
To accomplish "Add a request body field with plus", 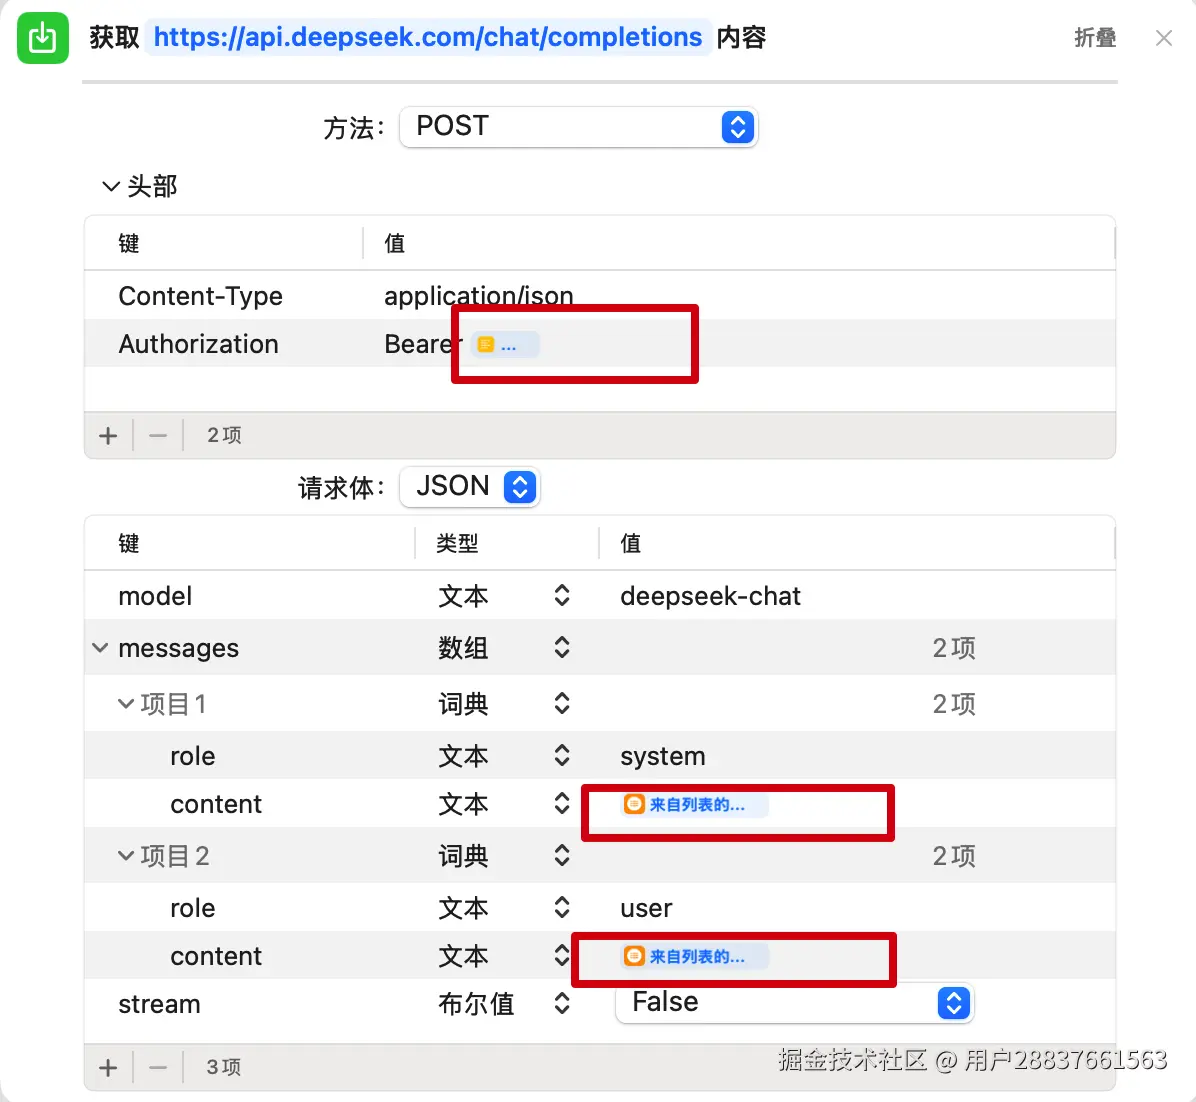I will pos(108,1067).
